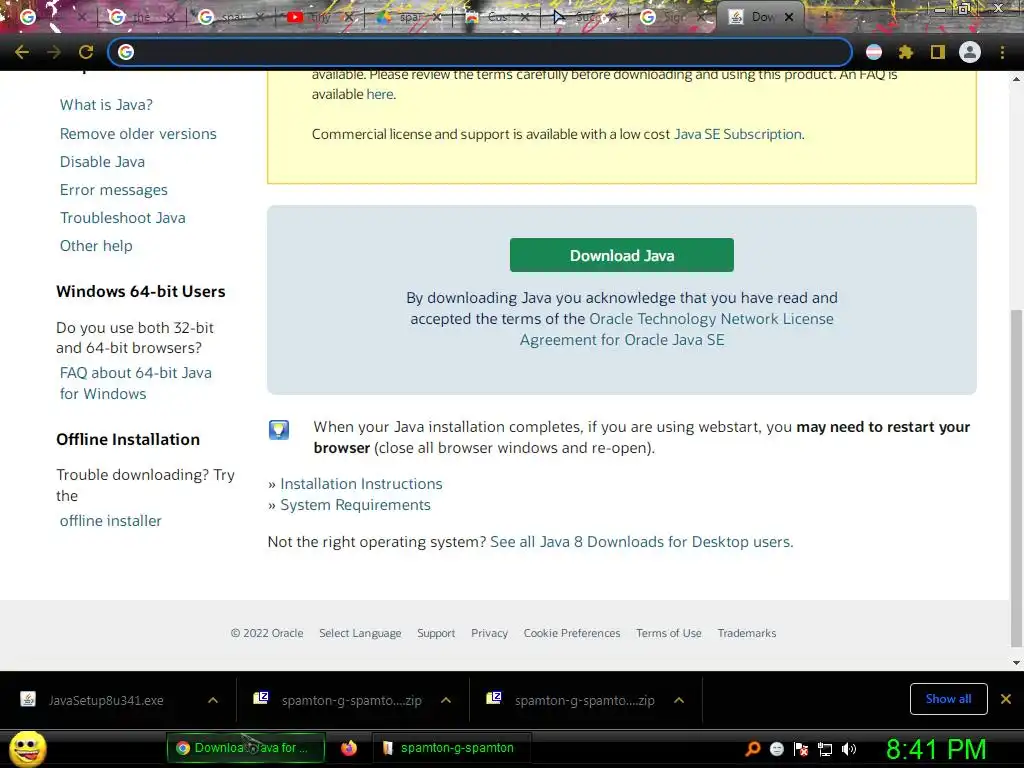Expand chevron of zip download beside Show all
The image size is (1024, 768).
click(x=679, y=700)
